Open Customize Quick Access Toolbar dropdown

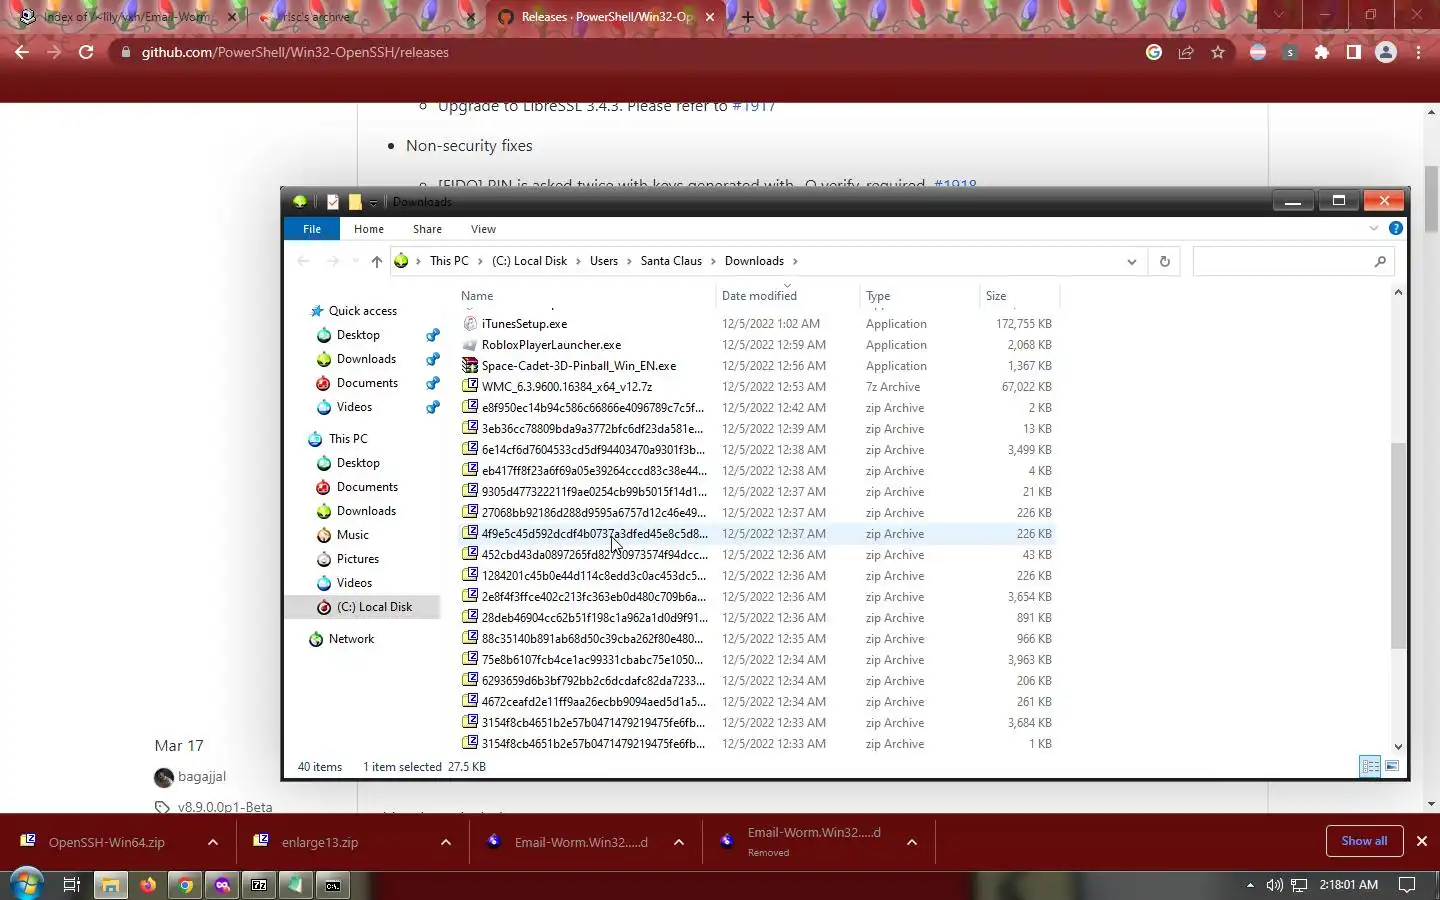tap(373, 202)
